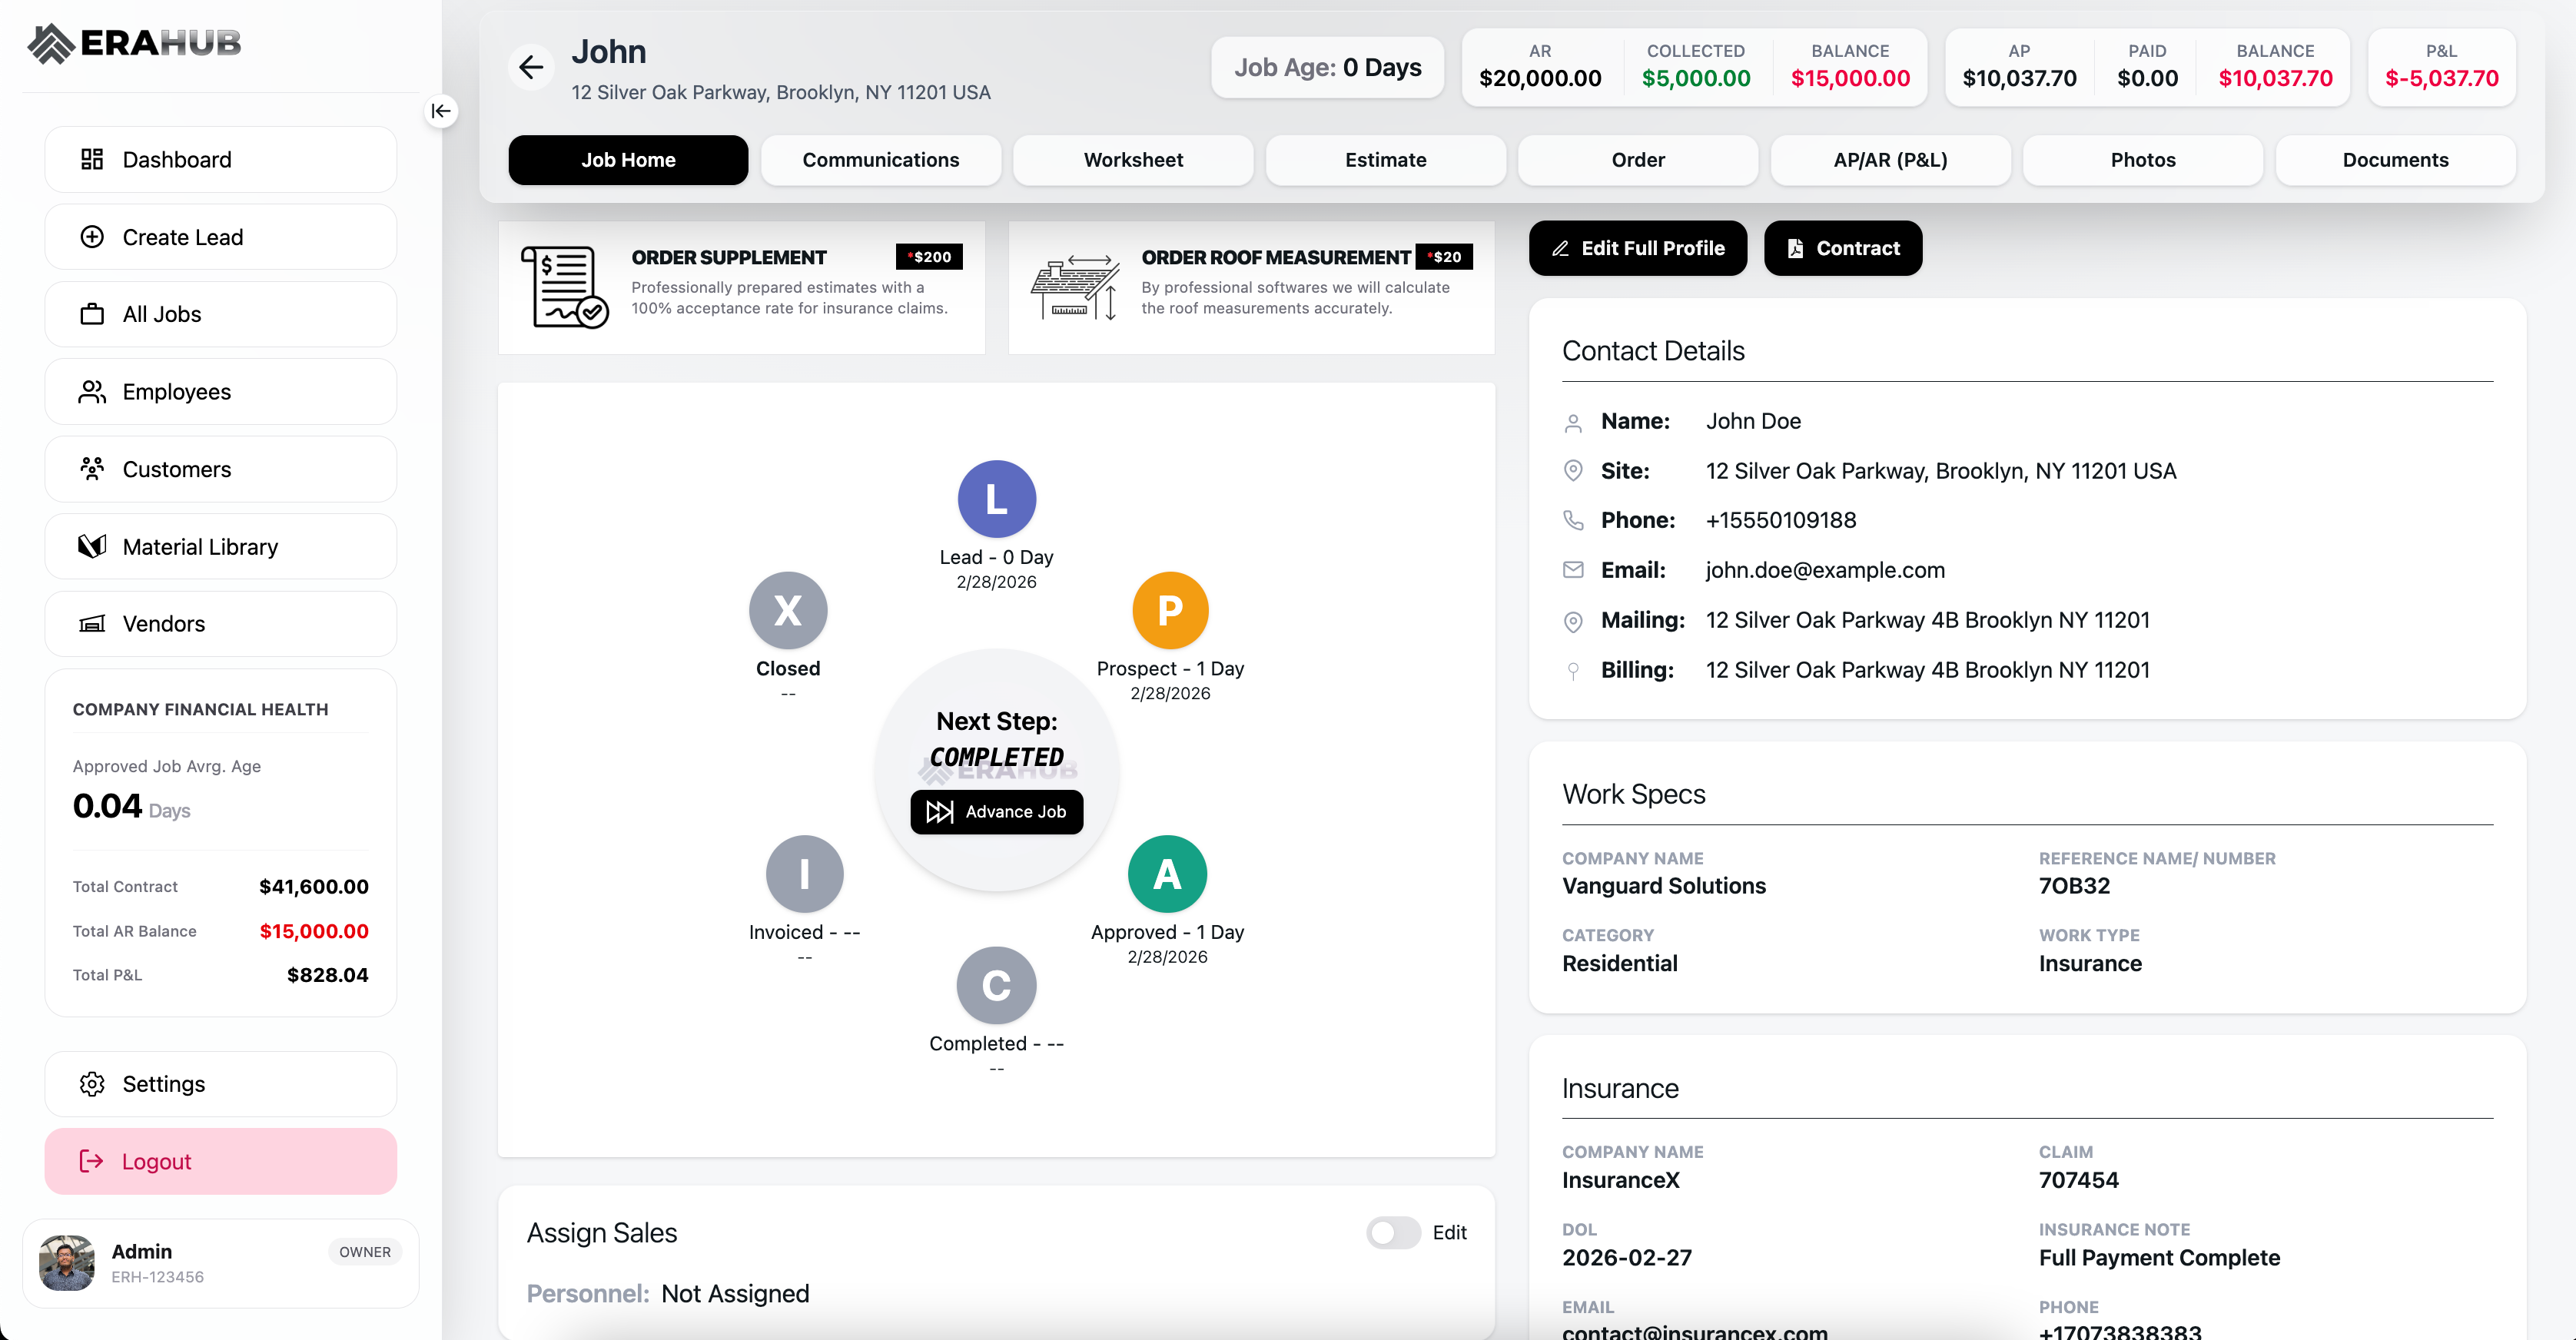2576x1340 pixels.
Task: Click the back arrow next to John
Action: point(532,66)
